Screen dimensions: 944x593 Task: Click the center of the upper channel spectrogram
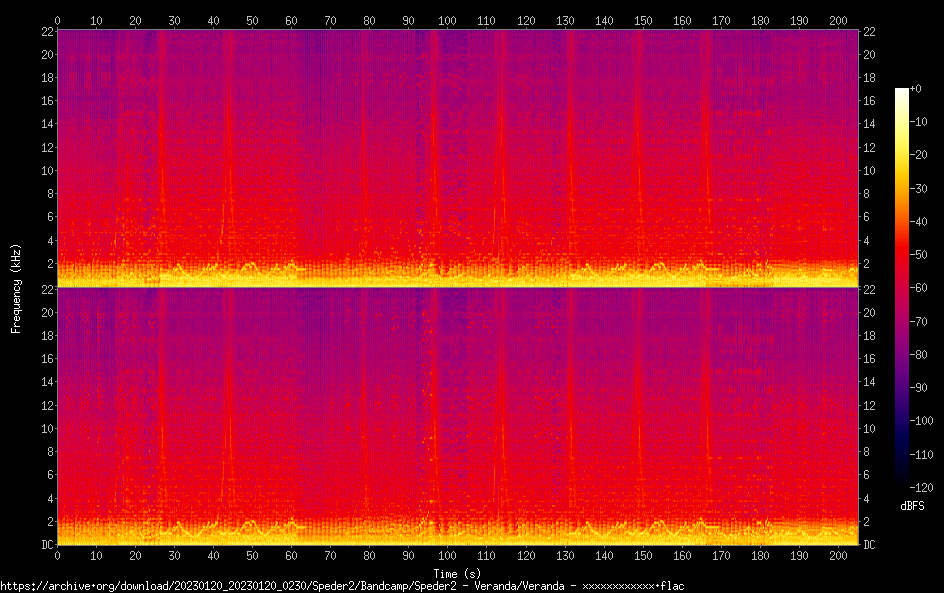[457, 158]
